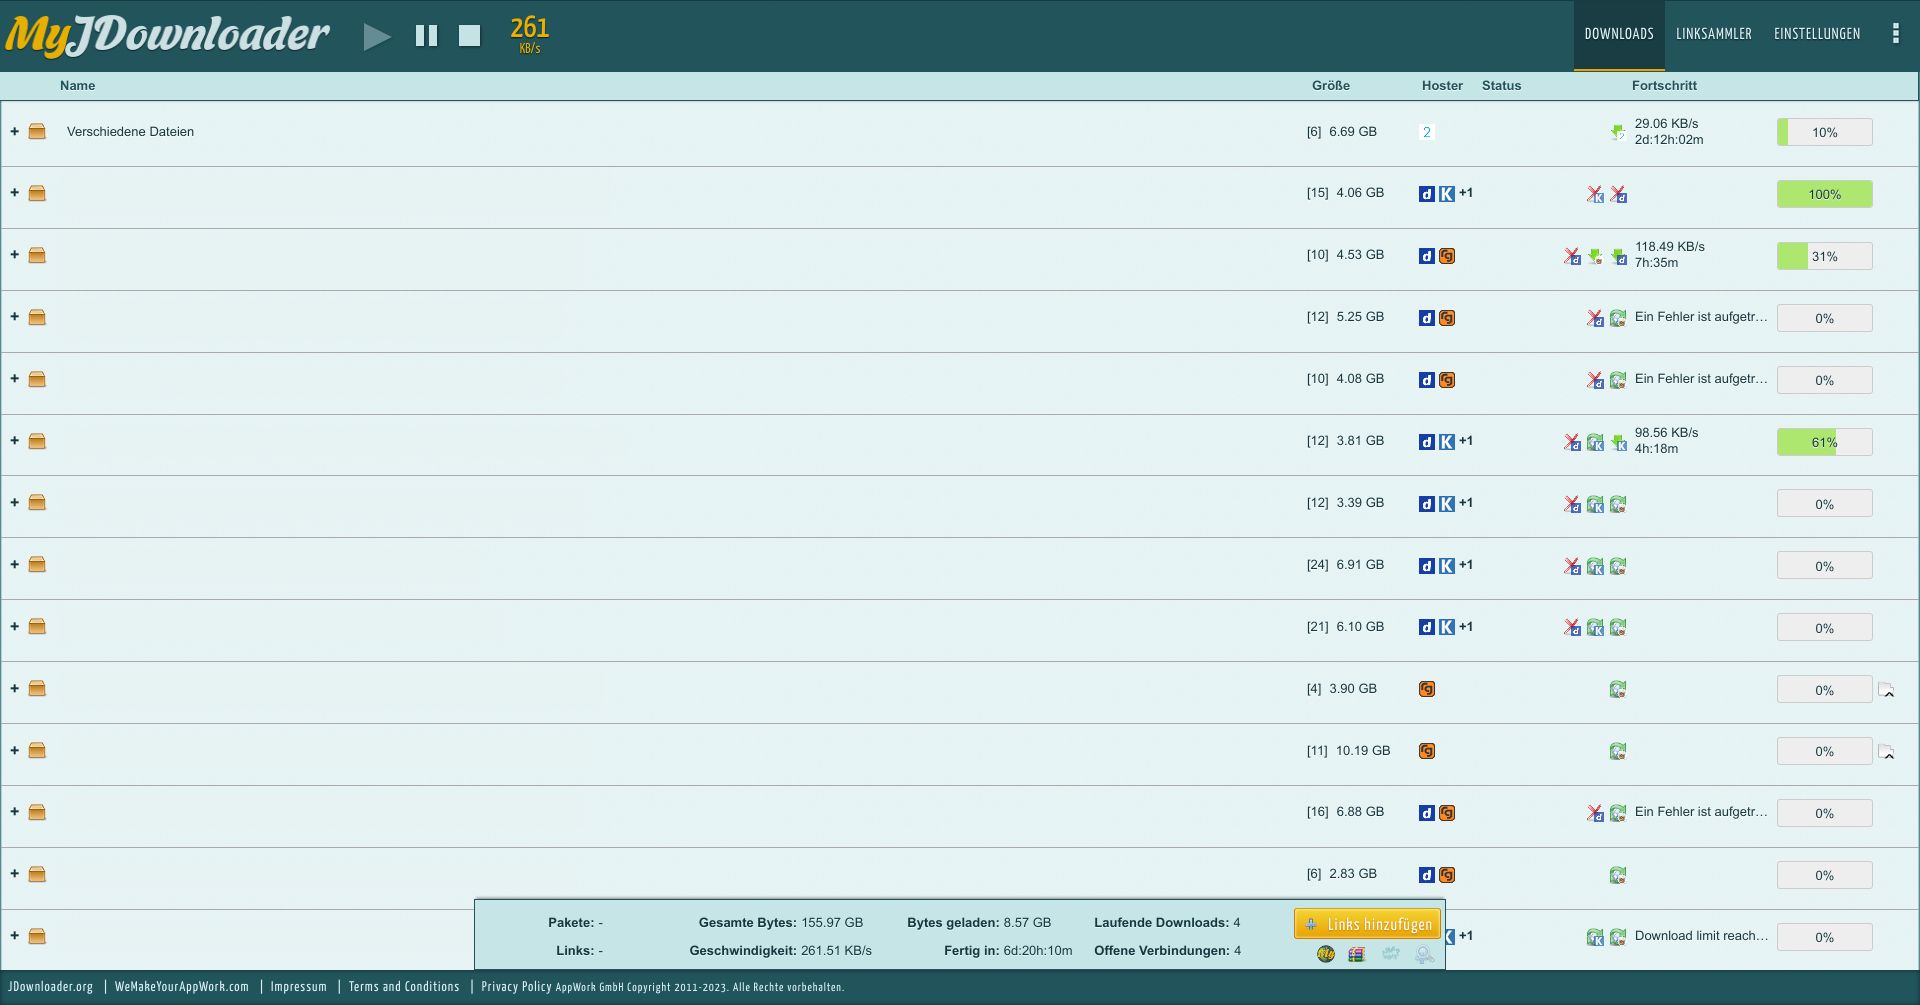The width and height of the screenshot is (1920, 1005).
Task: Click the blue 'd' hoster icon in the 4.06 GB row
Action: tap(1427, 194)
